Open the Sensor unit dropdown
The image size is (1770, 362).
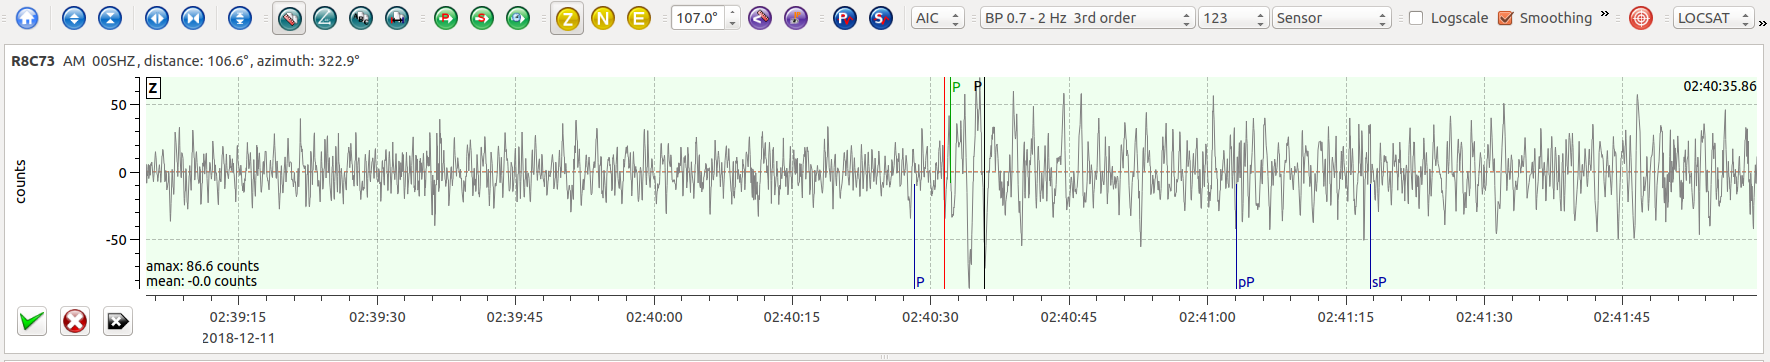point(1332,18)
